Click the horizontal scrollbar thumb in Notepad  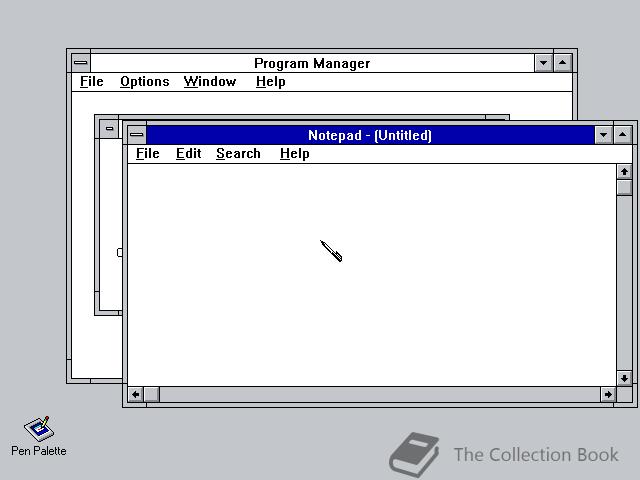tap(152, 395)
